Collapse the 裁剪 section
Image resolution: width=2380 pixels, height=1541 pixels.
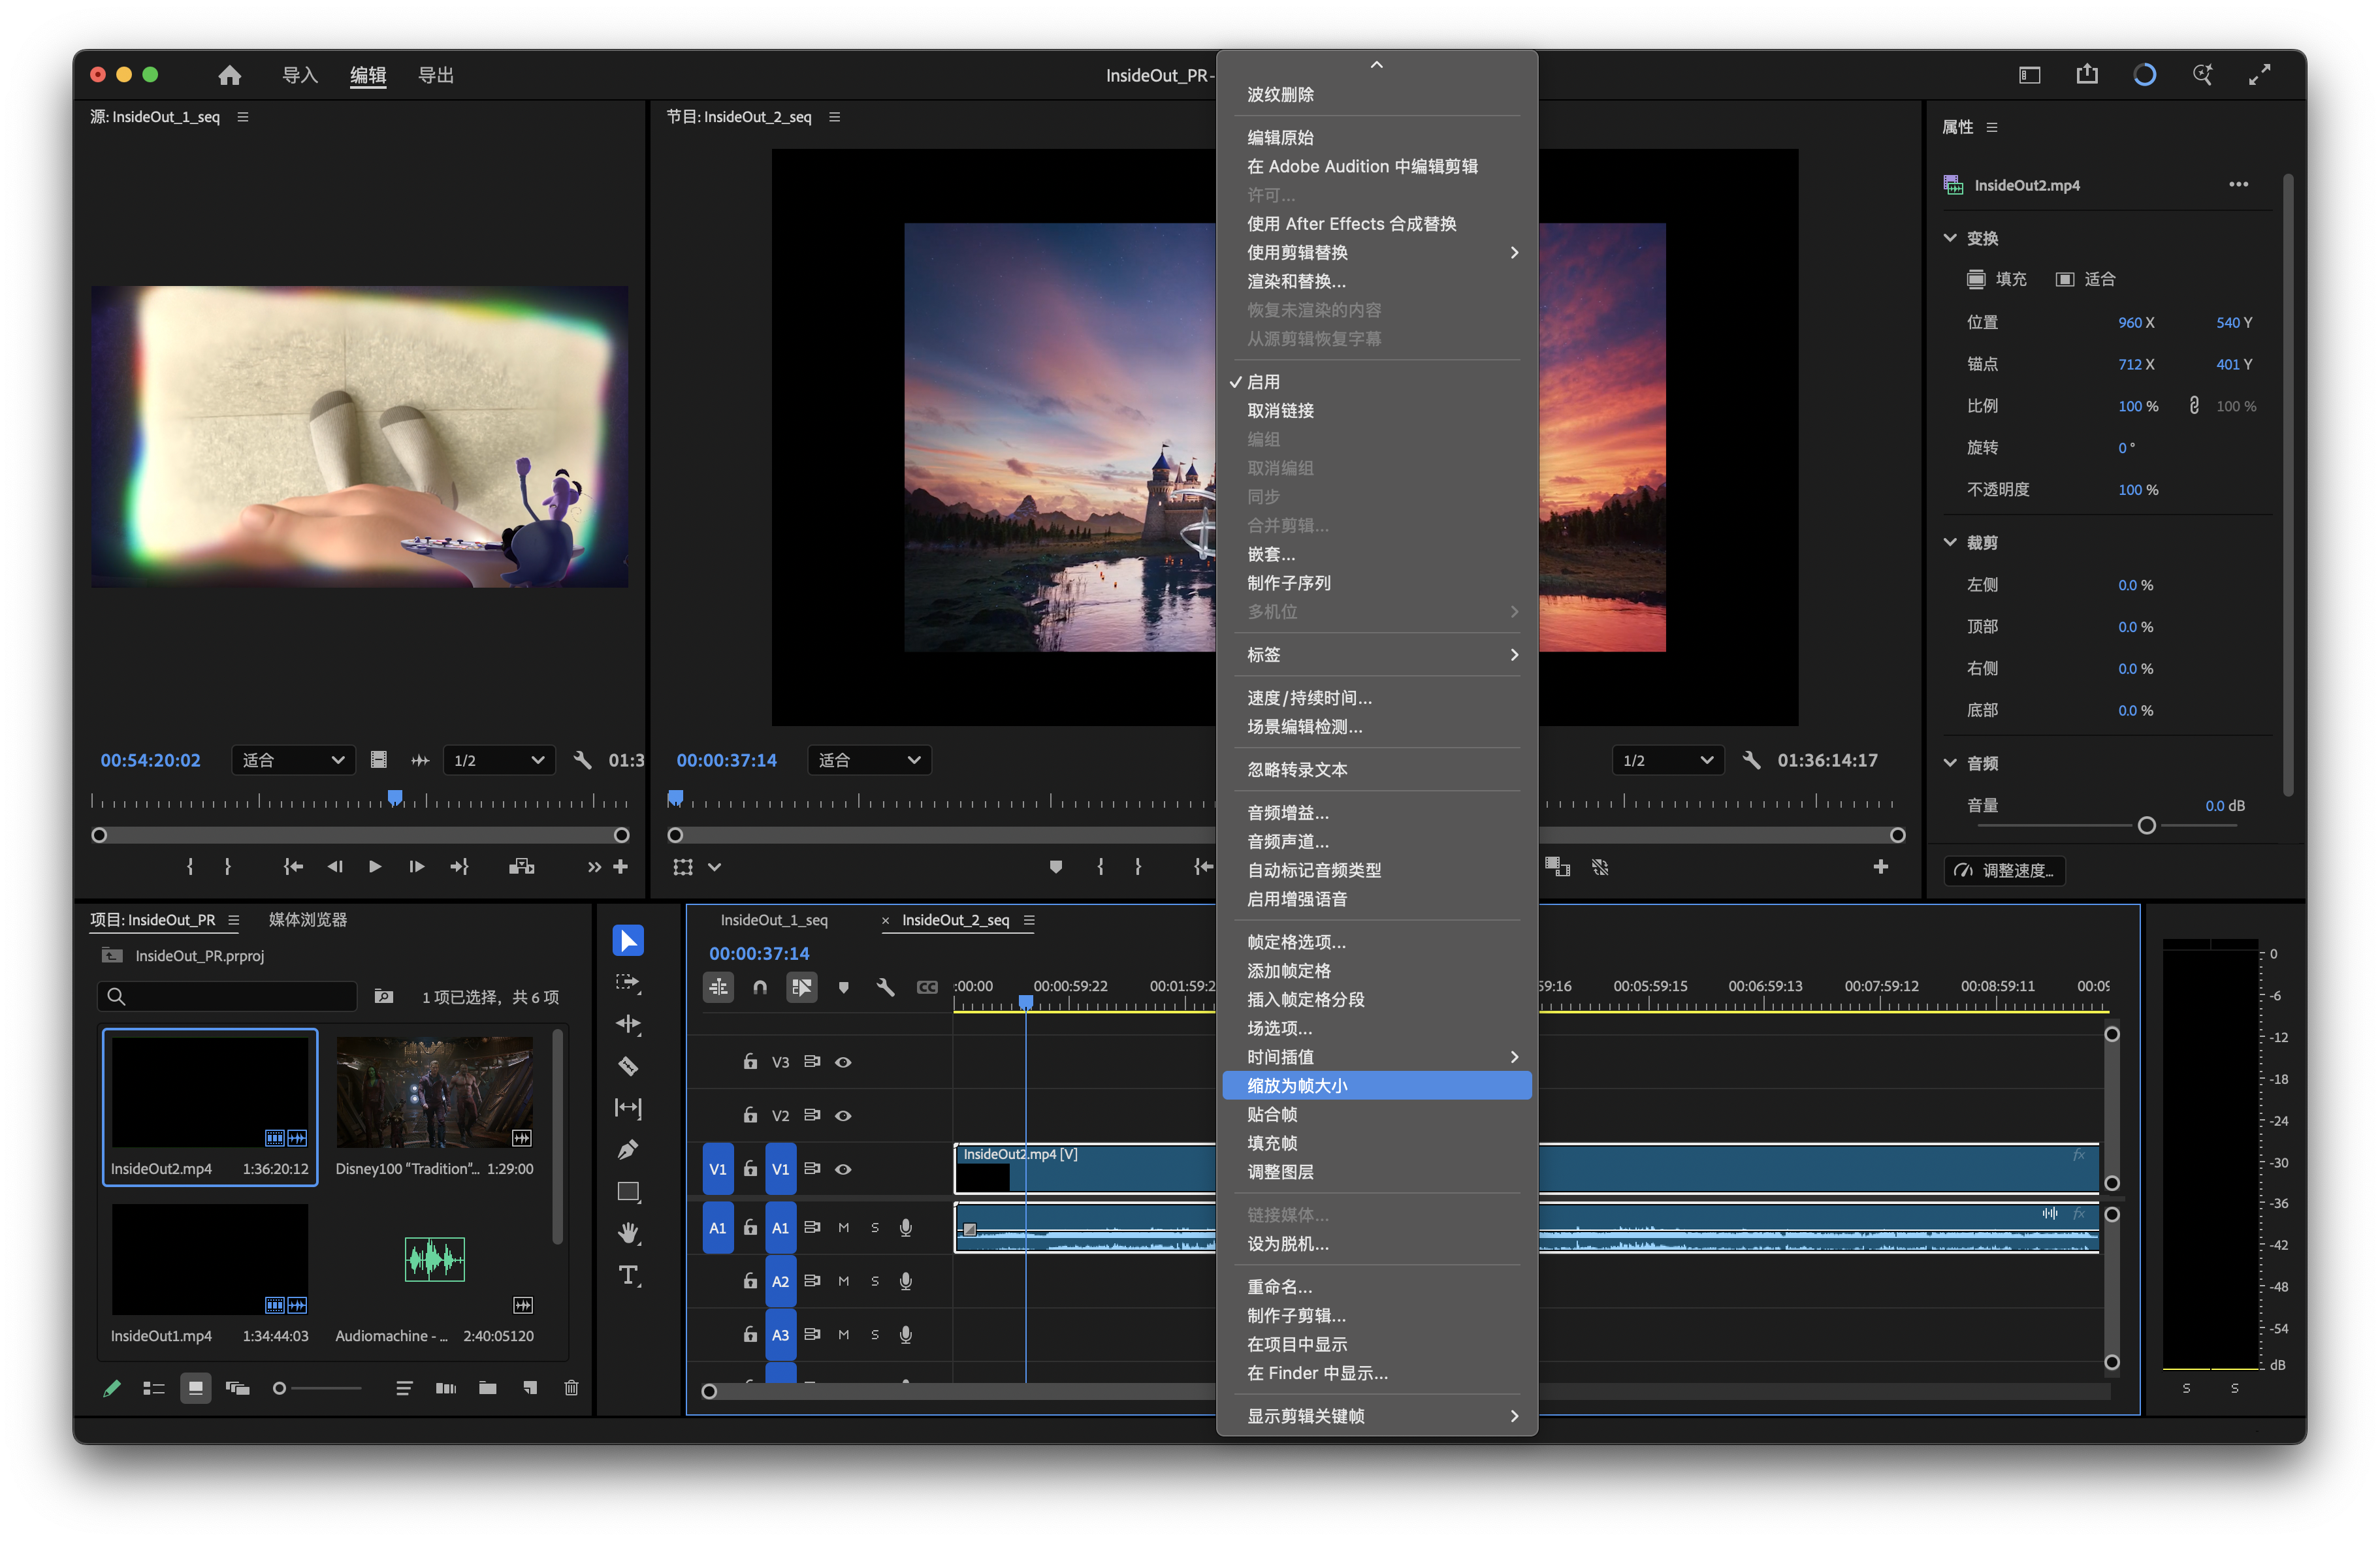click(1949, 542)
